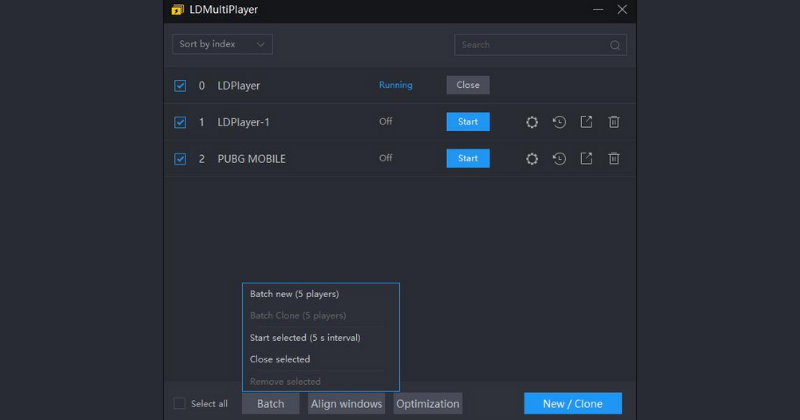Open settings gear for PUBG MOBILE

click(x=532, y=159)
